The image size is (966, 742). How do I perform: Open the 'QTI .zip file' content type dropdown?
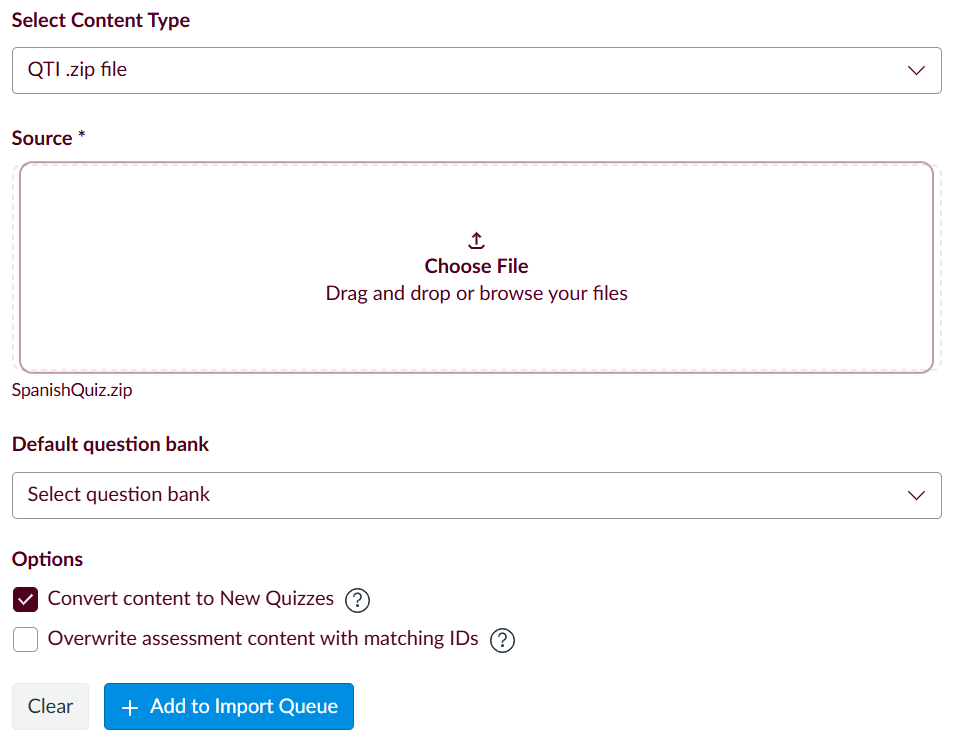coord(476,71)
